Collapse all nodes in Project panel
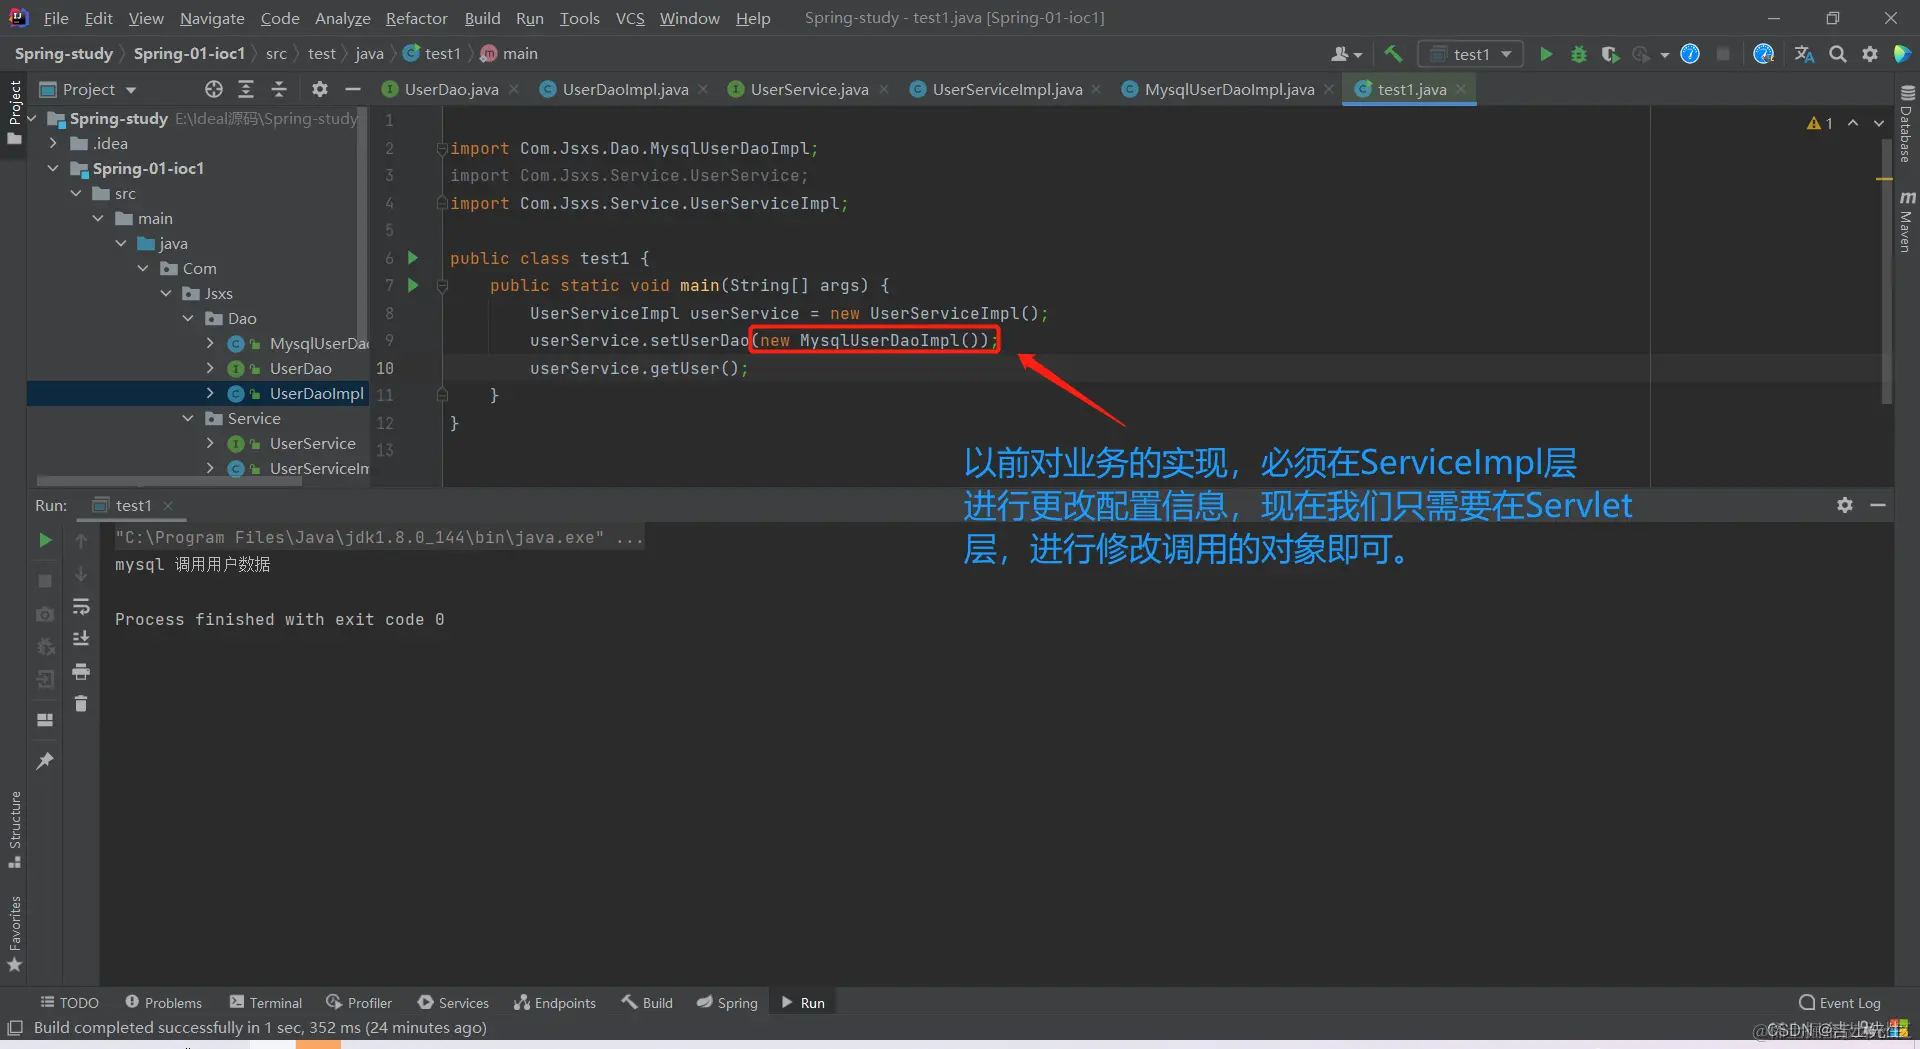The image size is (1920, 1049). tap(279, 89)
